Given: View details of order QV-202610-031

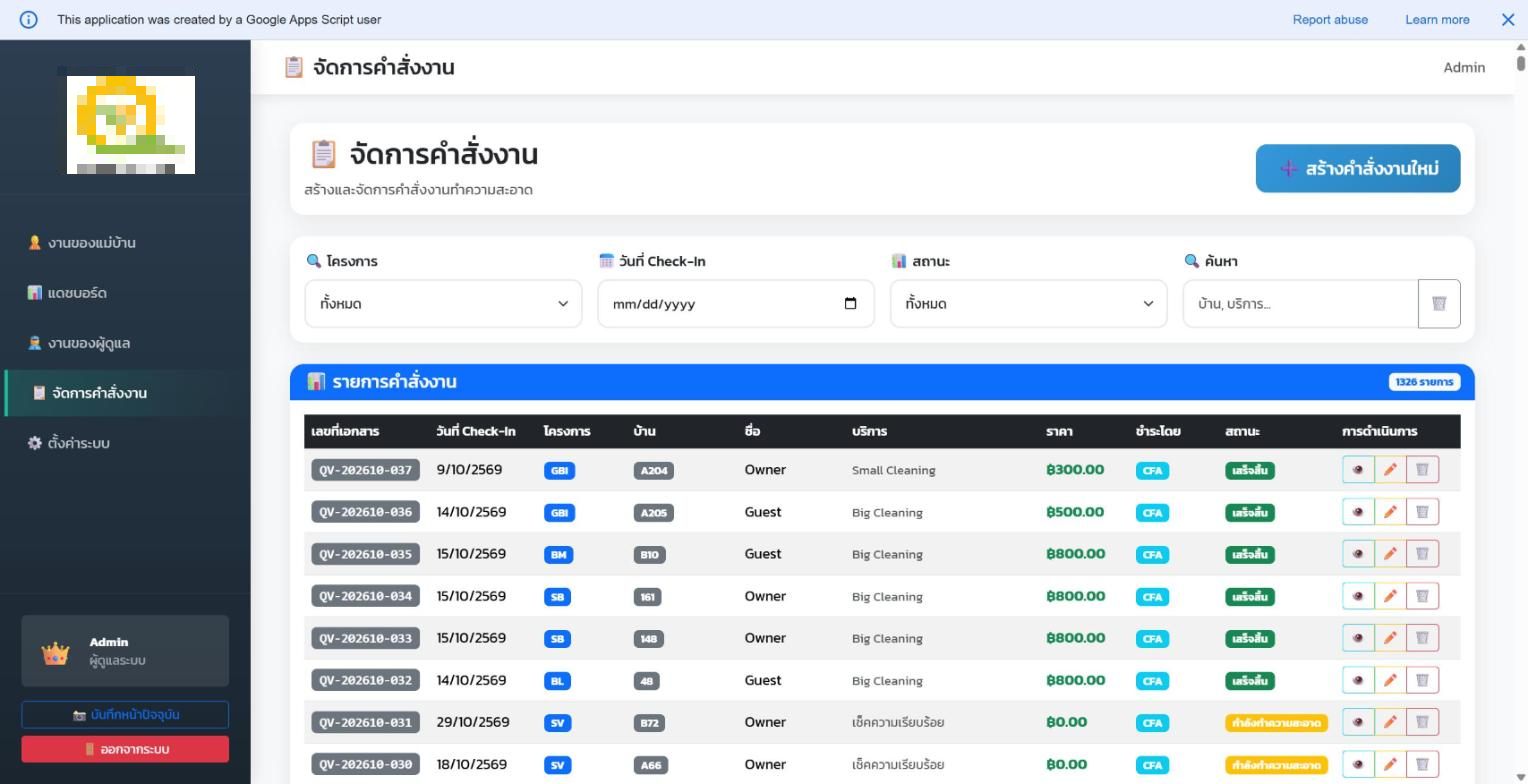Looking at the screenshot, I should pyautogui.click(x=1358, y=722).
